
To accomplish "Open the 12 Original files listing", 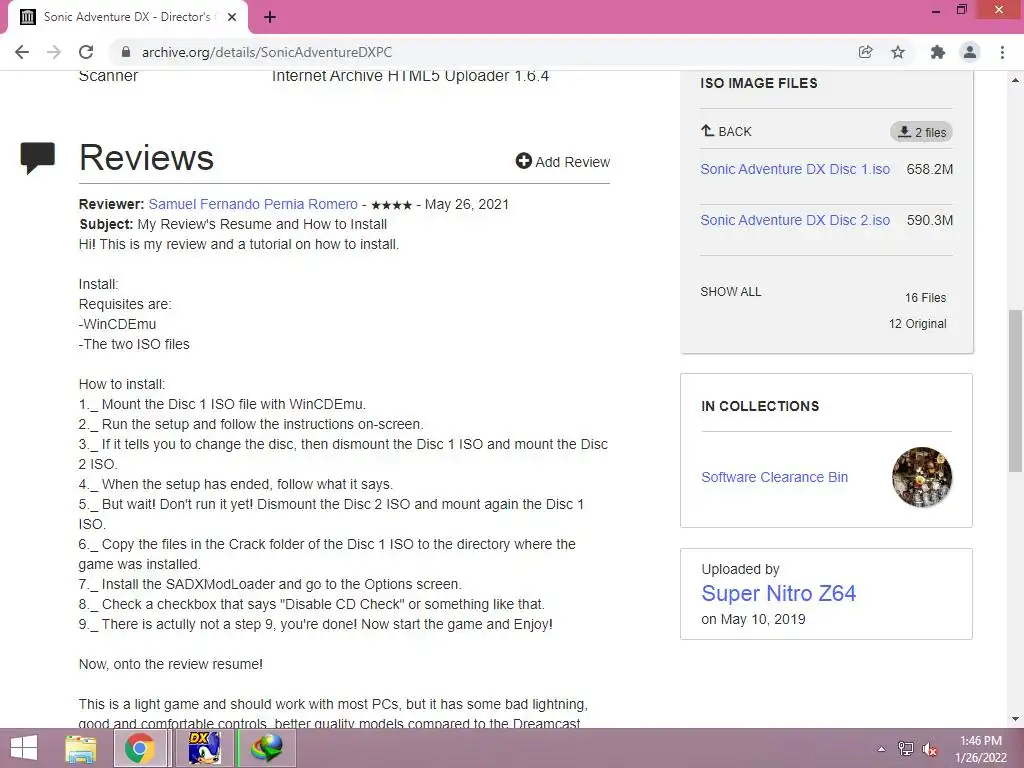I will coord(917,324).
